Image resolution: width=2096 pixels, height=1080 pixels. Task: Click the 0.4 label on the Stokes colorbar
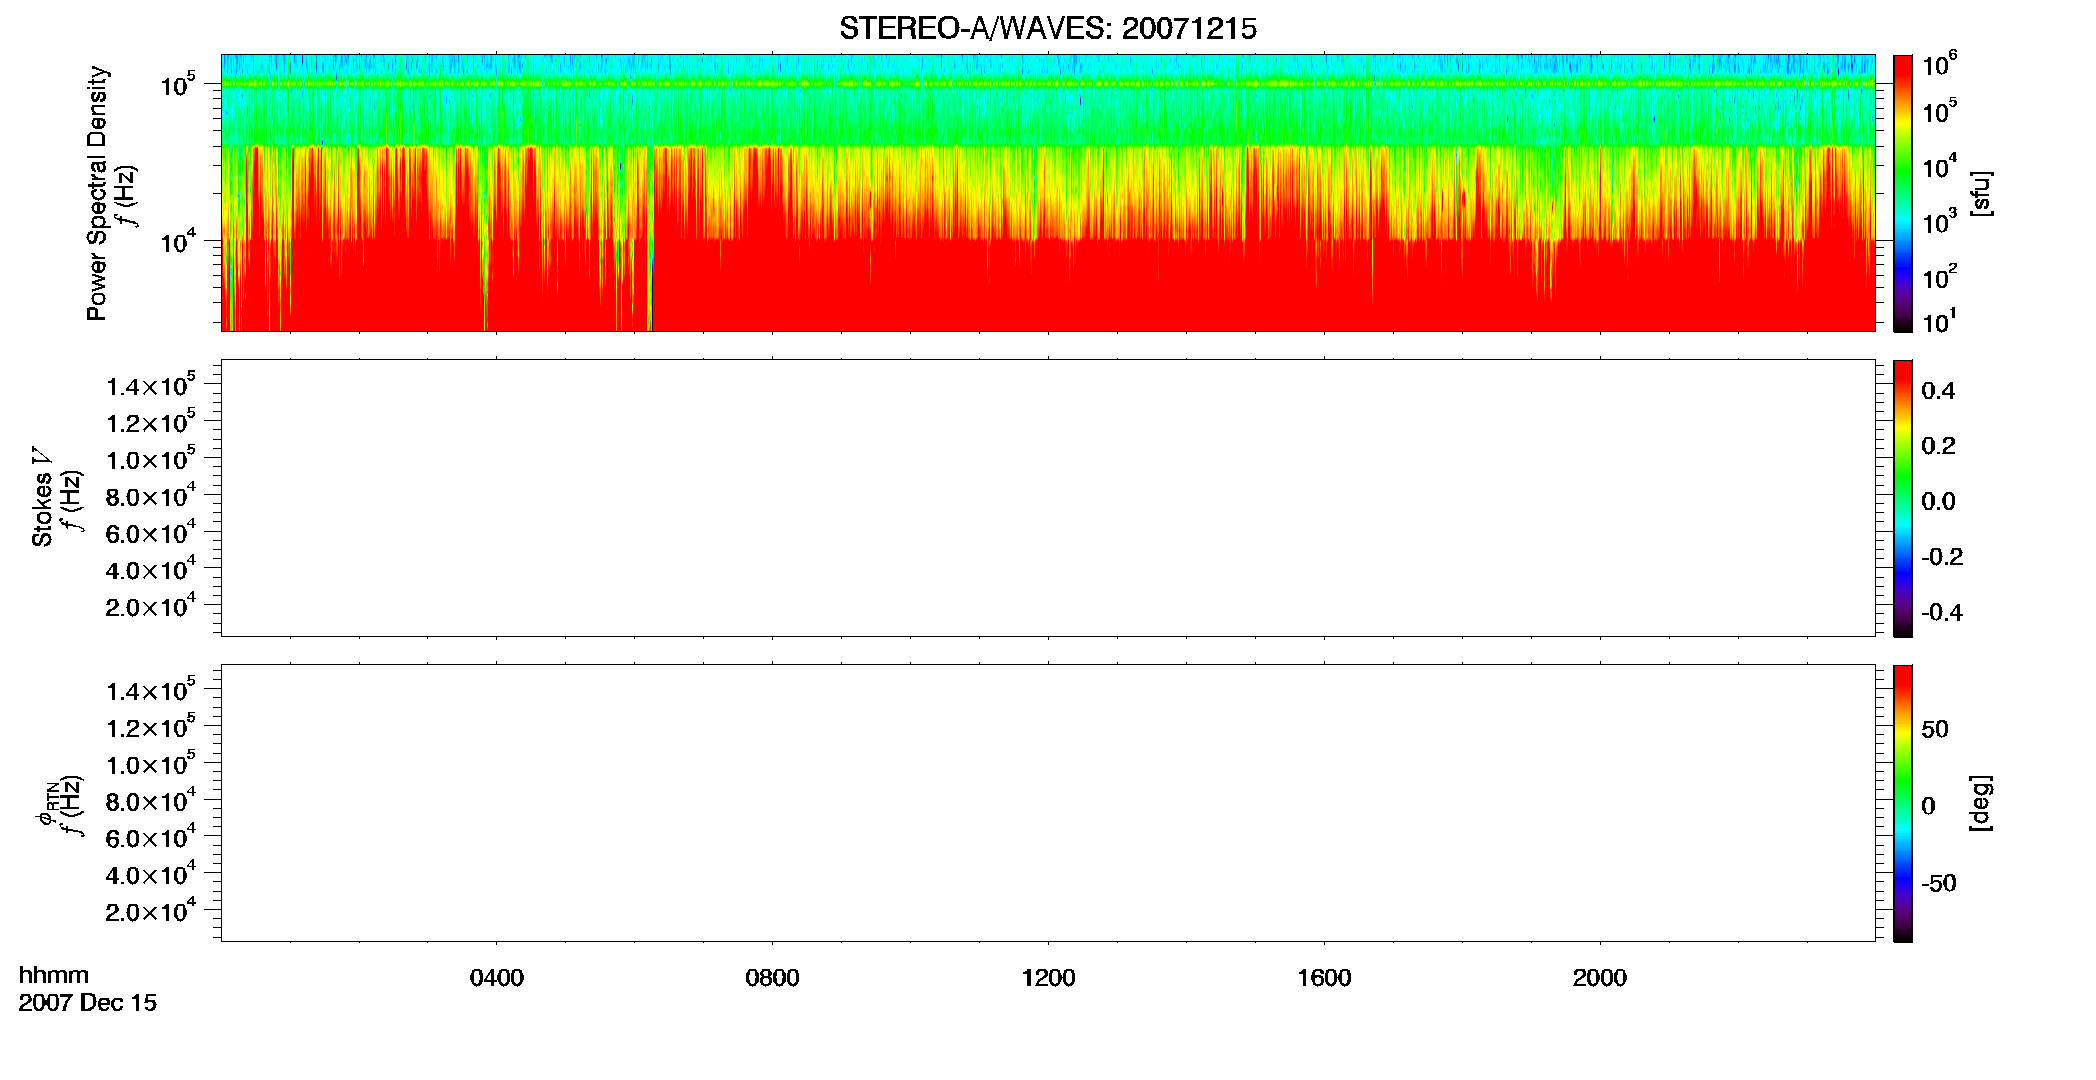click(x=1938, y=391)
